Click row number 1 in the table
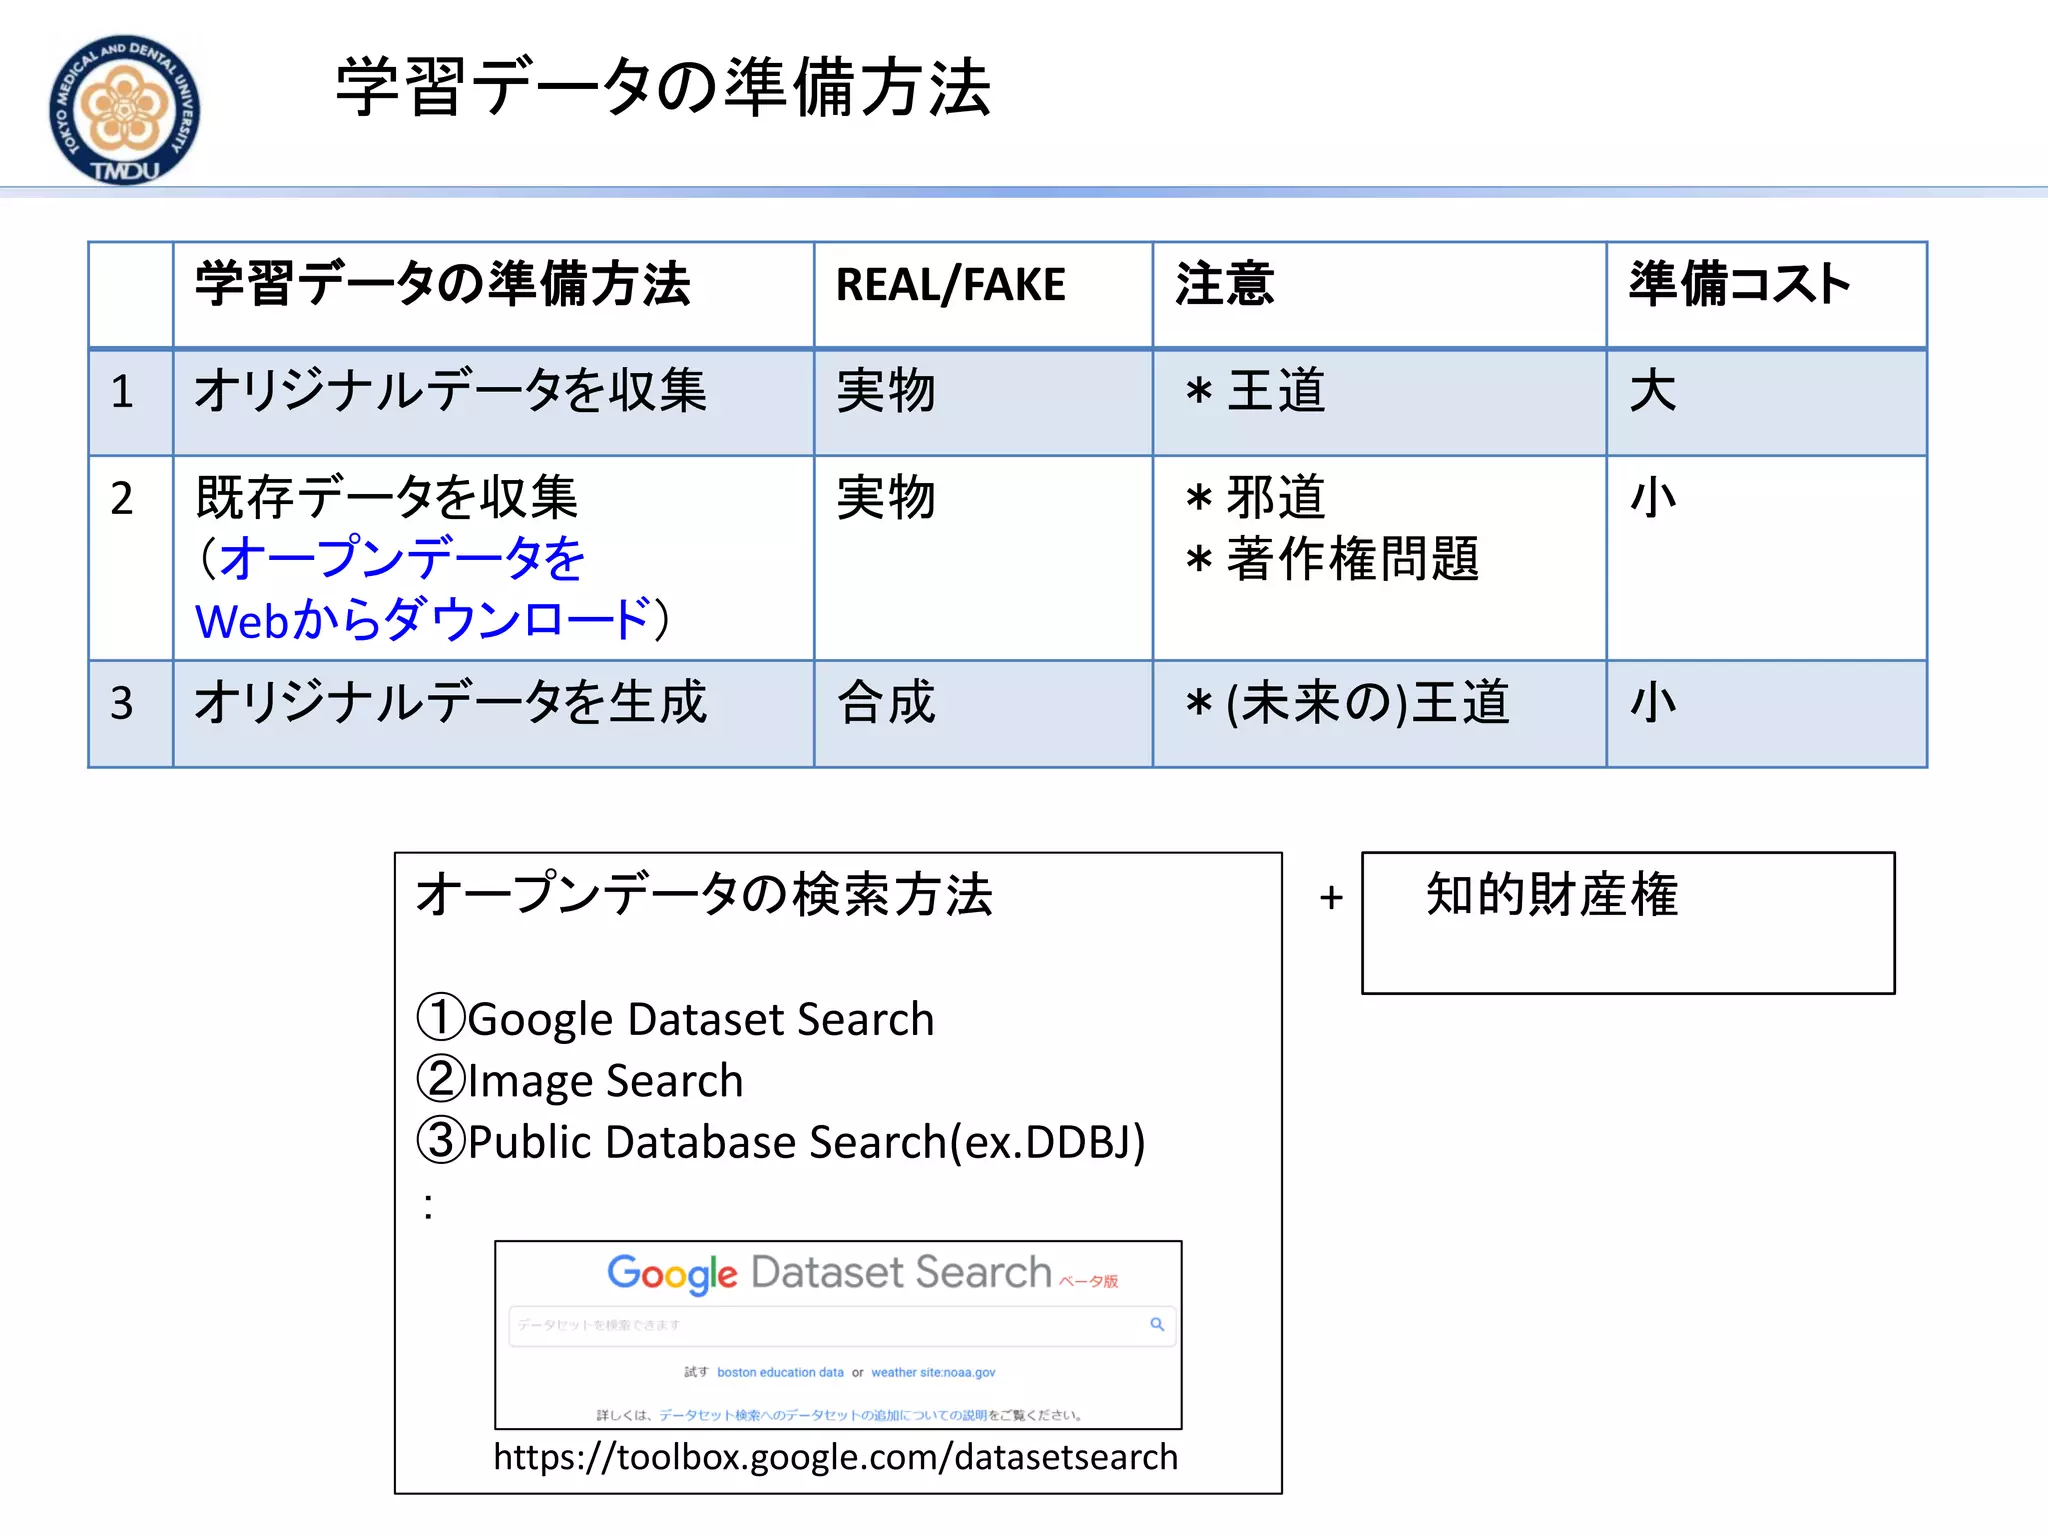The width and height of the screenshot is (2048, 1536). point(122,391)
